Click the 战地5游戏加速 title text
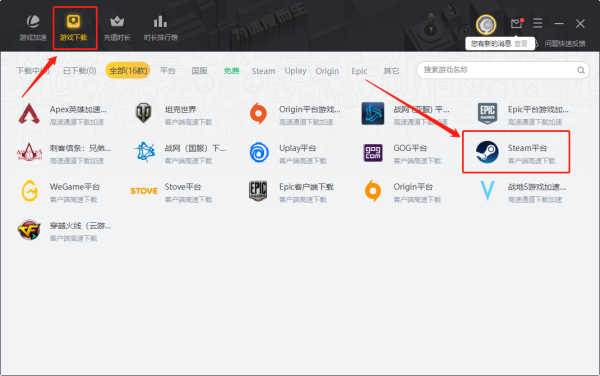 pyautogui.click(x=536, y=187)
